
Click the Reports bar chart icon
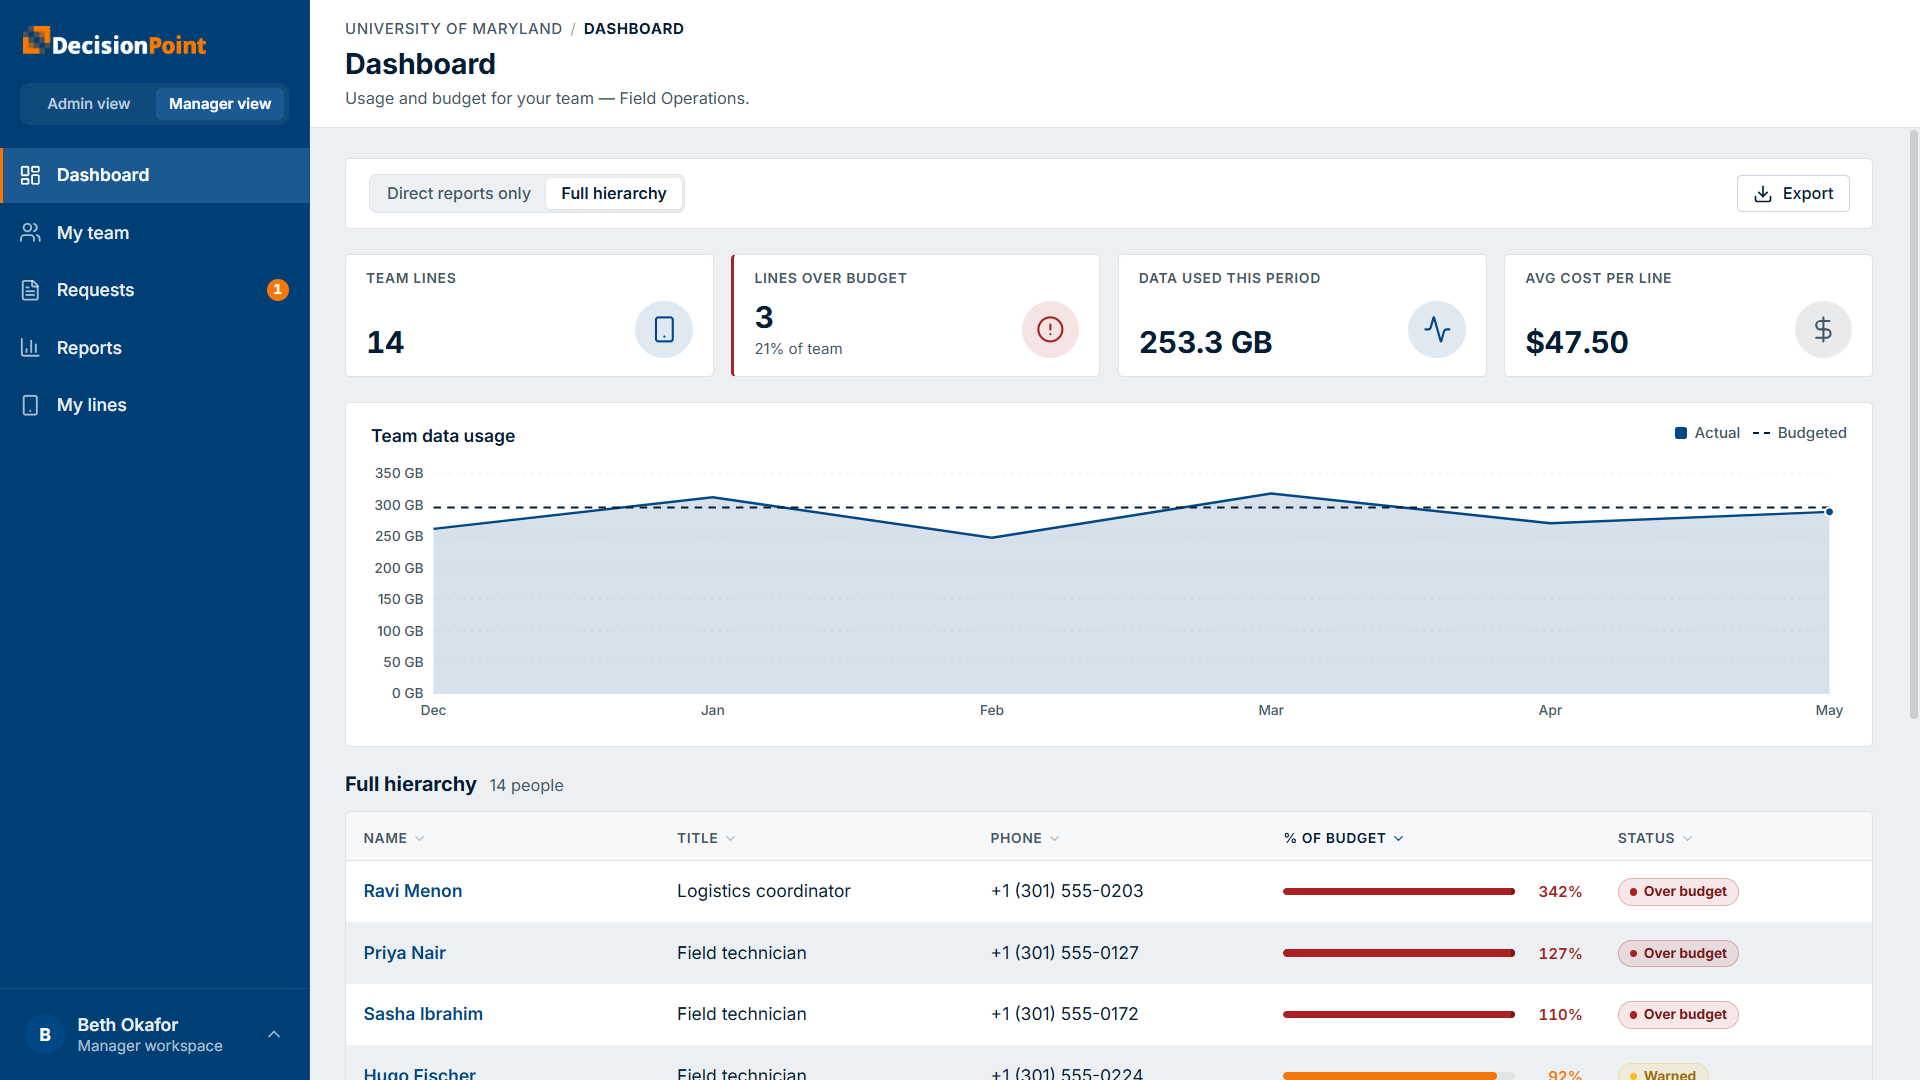click(x=30, y=348)
